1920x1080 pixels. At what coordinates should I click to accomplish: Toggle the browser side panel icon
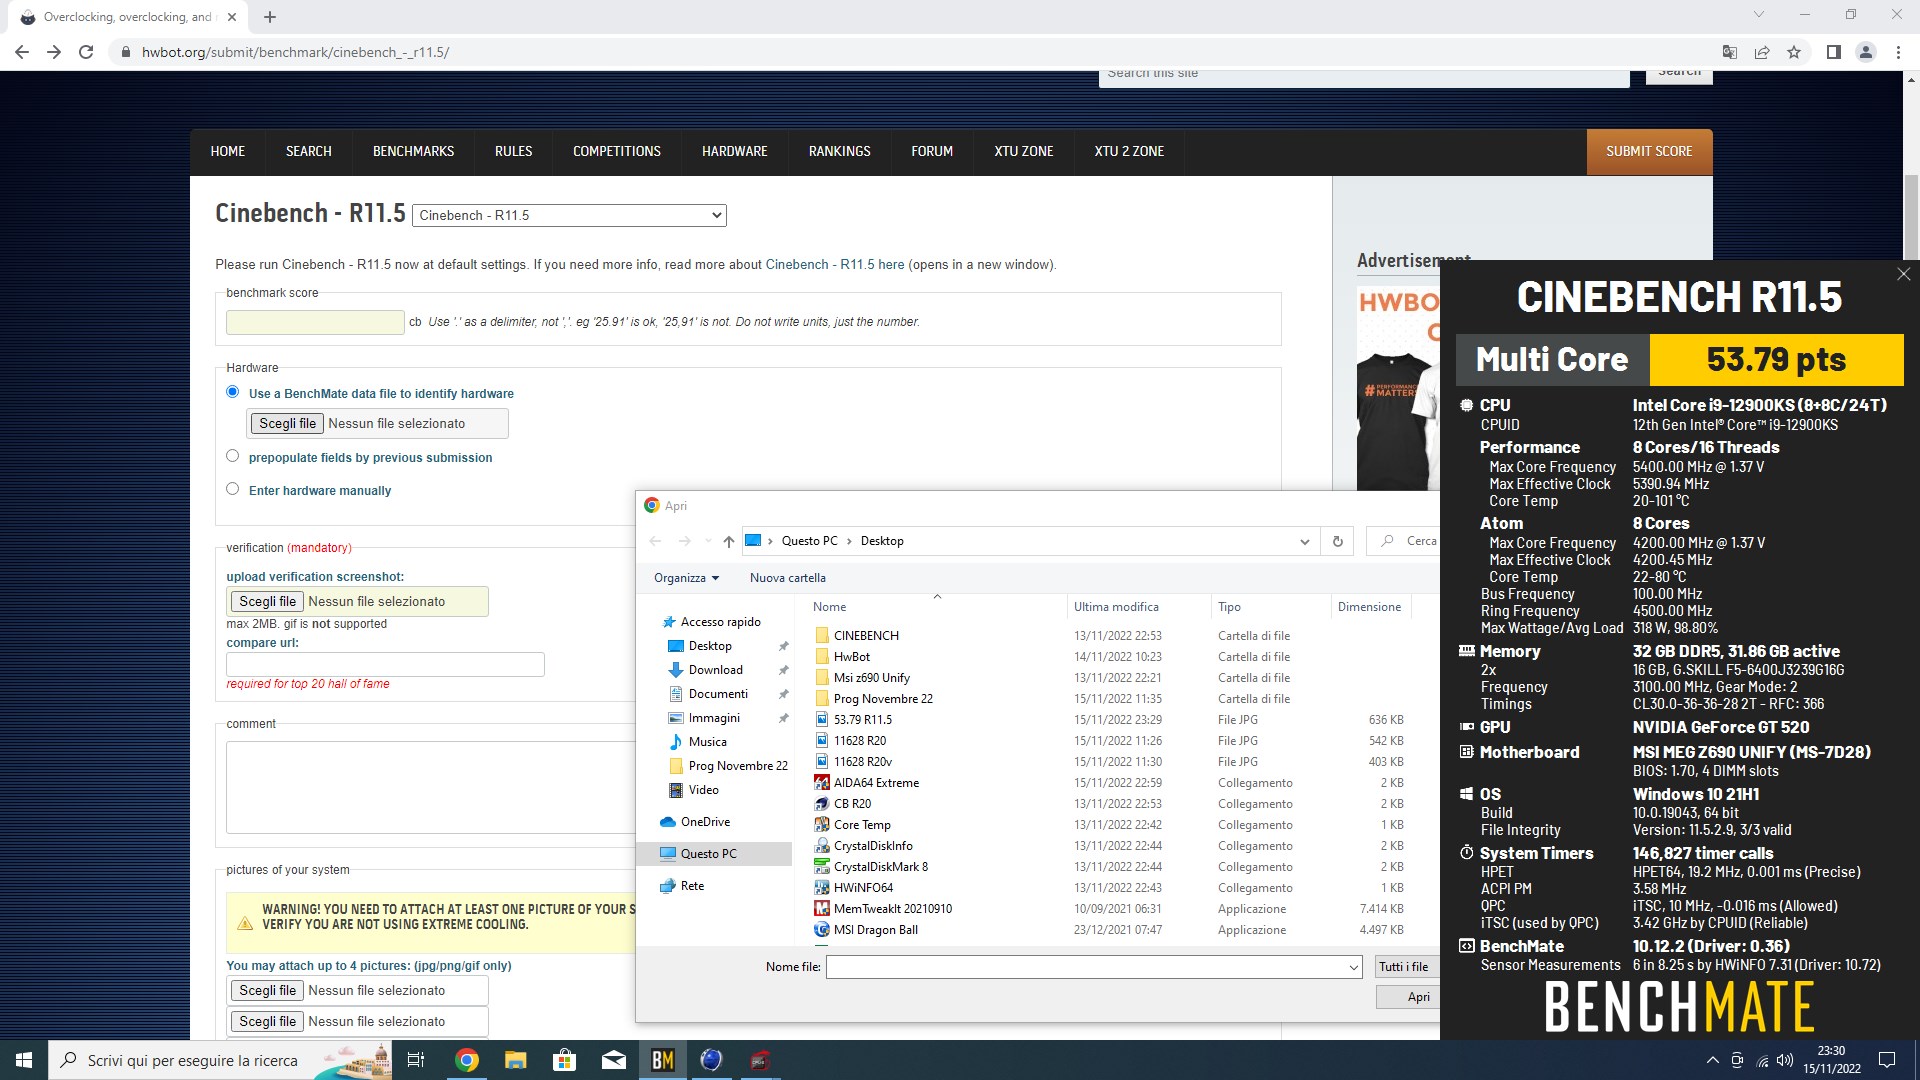point(1833,52)
